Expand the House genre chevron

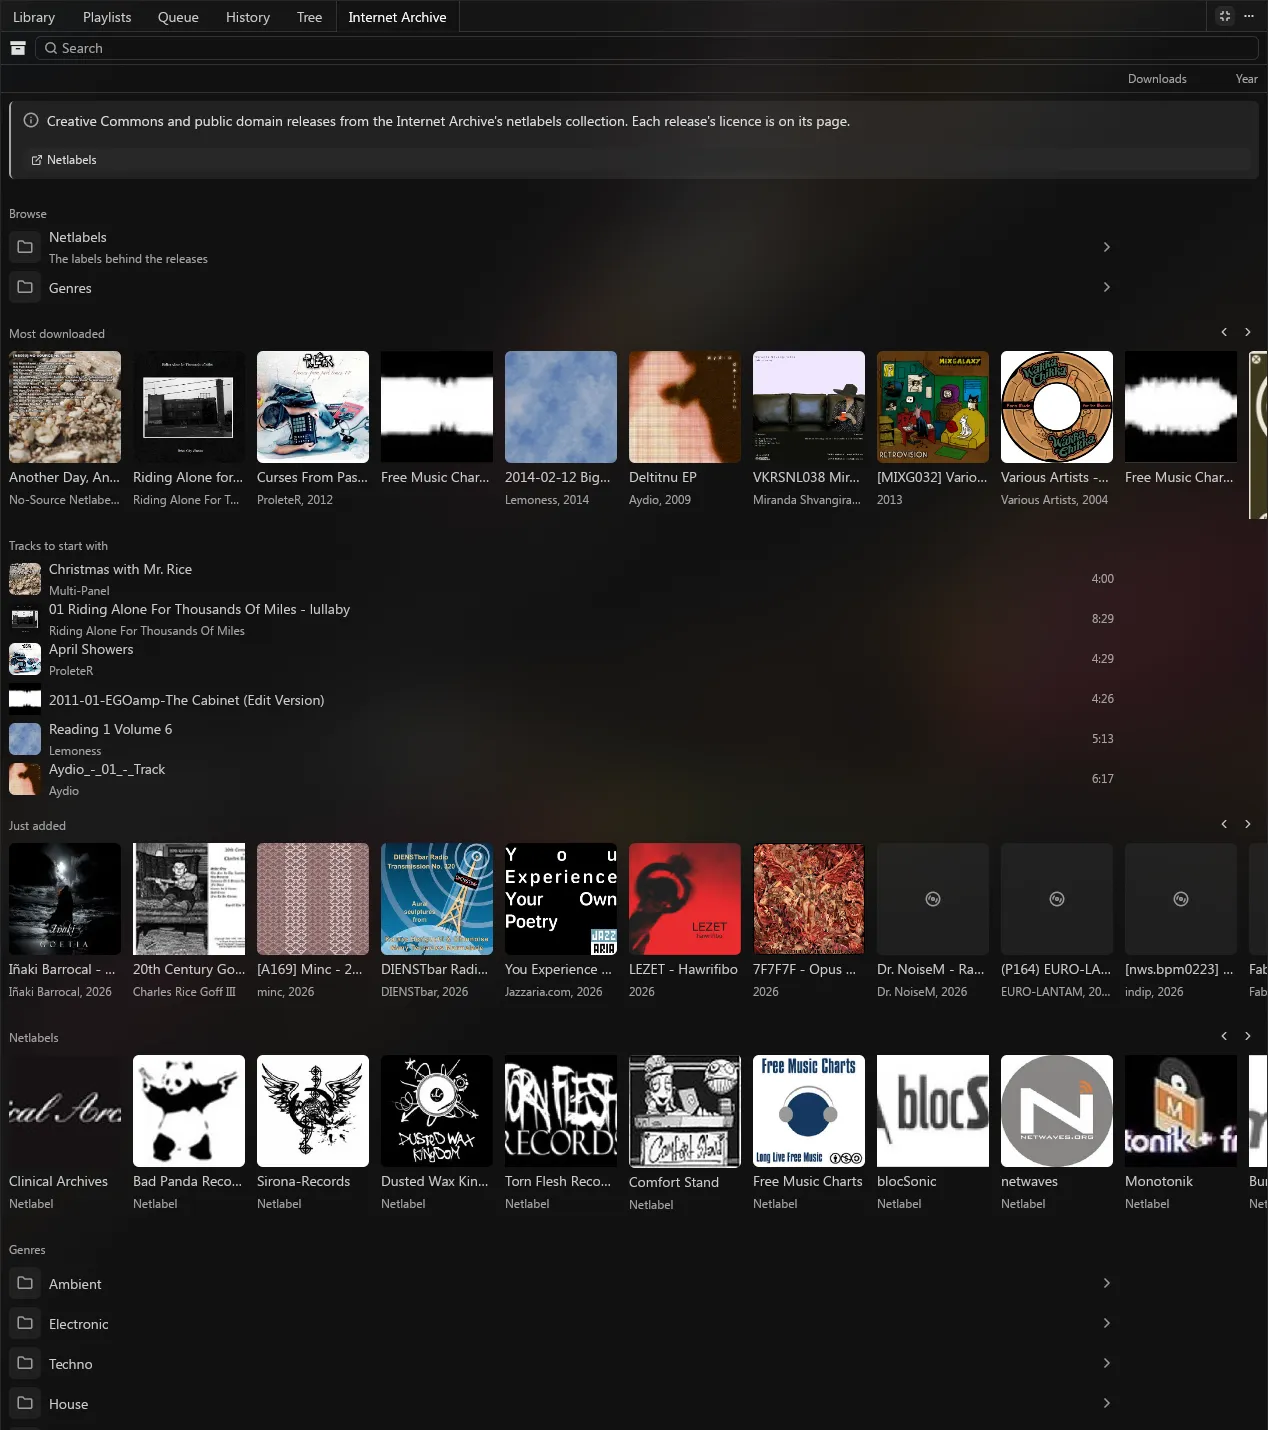click(x=1106, y=1403)
